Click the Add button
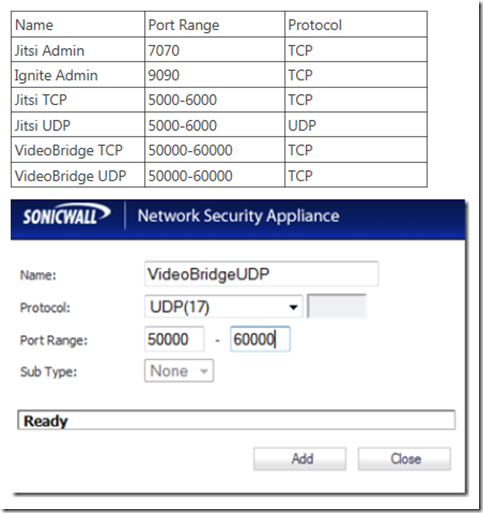Viewport: 483px width, 513px height. click(300, 459)
